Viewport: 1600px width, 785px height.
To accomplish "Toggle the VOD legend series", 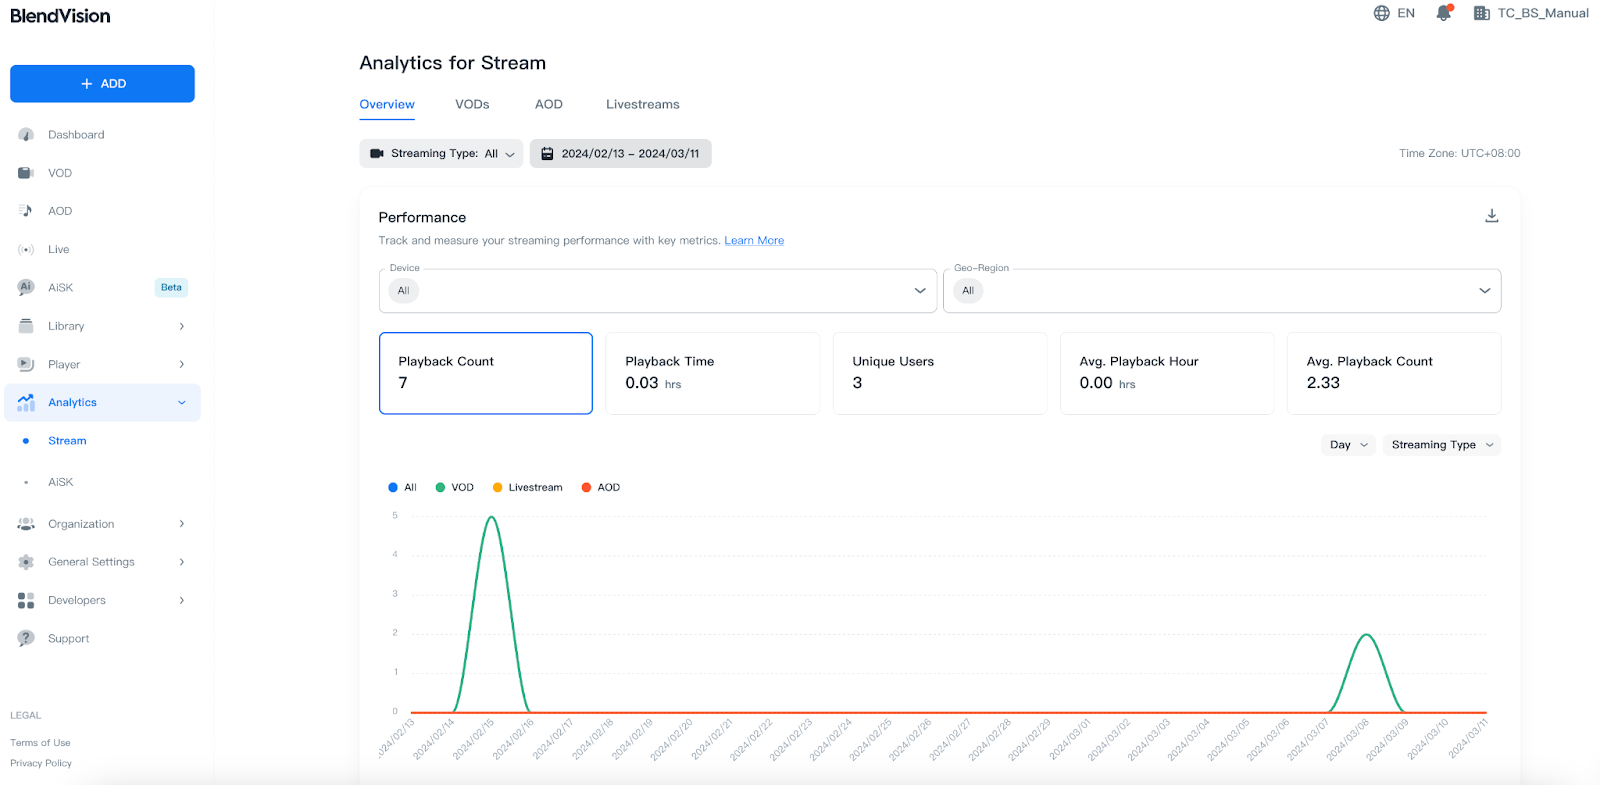I will [x=455, y=488].
